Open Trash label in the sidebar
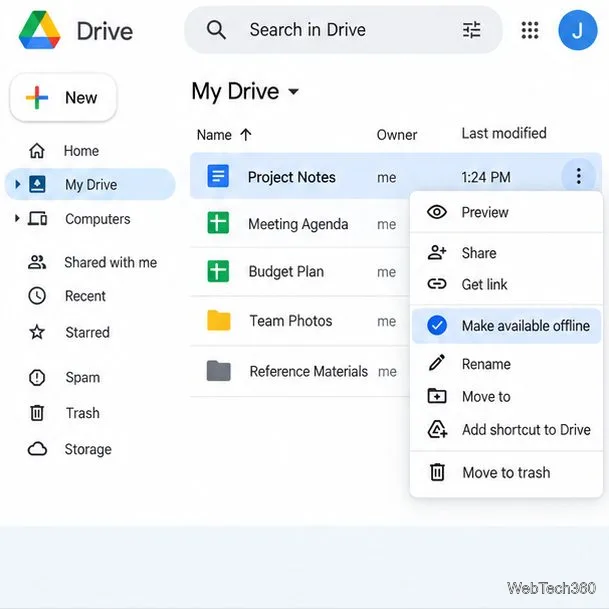The height and width of the screenshot is (609, 609). [83, 413]
